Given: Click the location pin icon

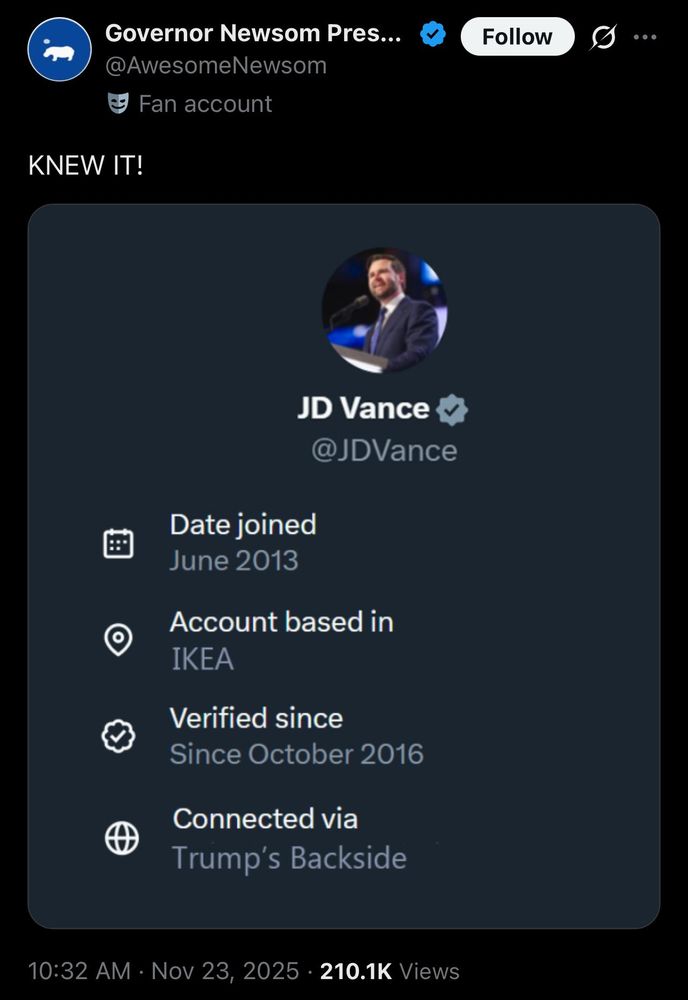Looking at the screenshot, I should click(119, 640).
